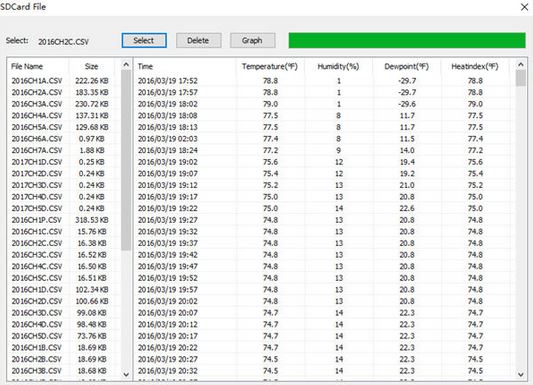Select file 2016CH5D.CSV

(37, 336)
